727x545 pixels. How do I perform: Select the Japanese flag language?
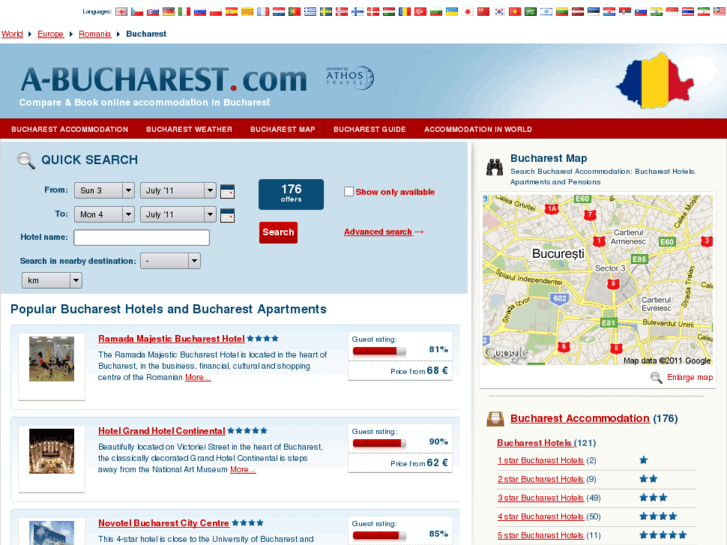click(x=468, y=12)
